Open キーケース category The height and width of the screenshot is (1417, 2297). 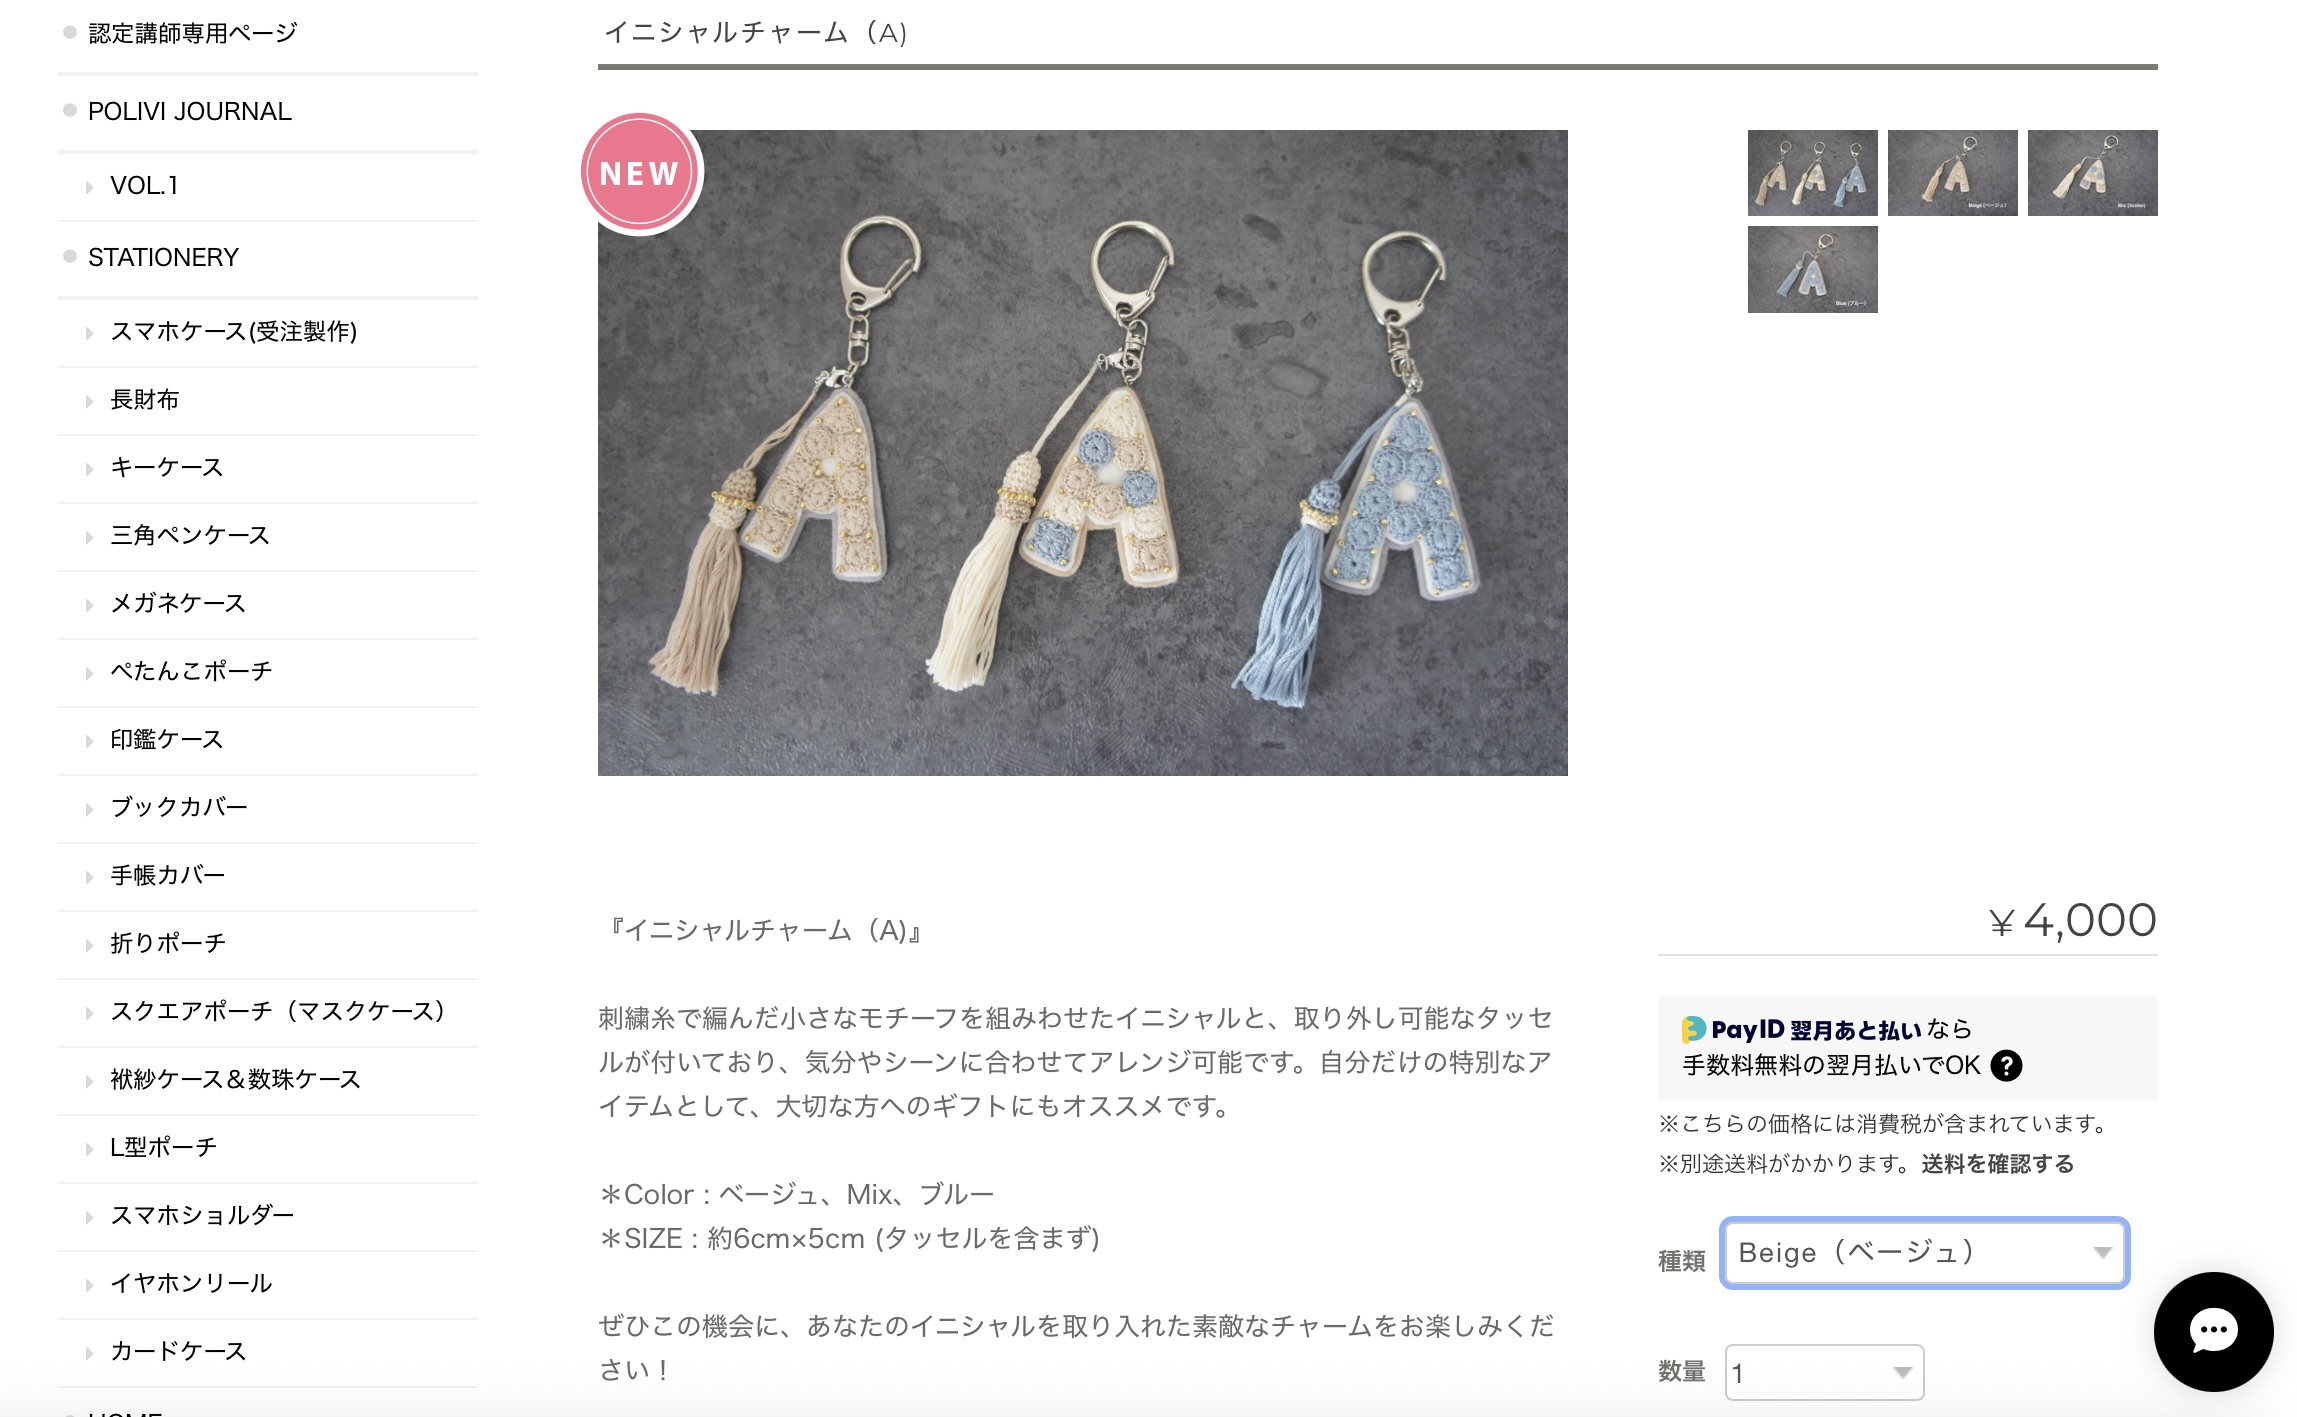(166, 467)
